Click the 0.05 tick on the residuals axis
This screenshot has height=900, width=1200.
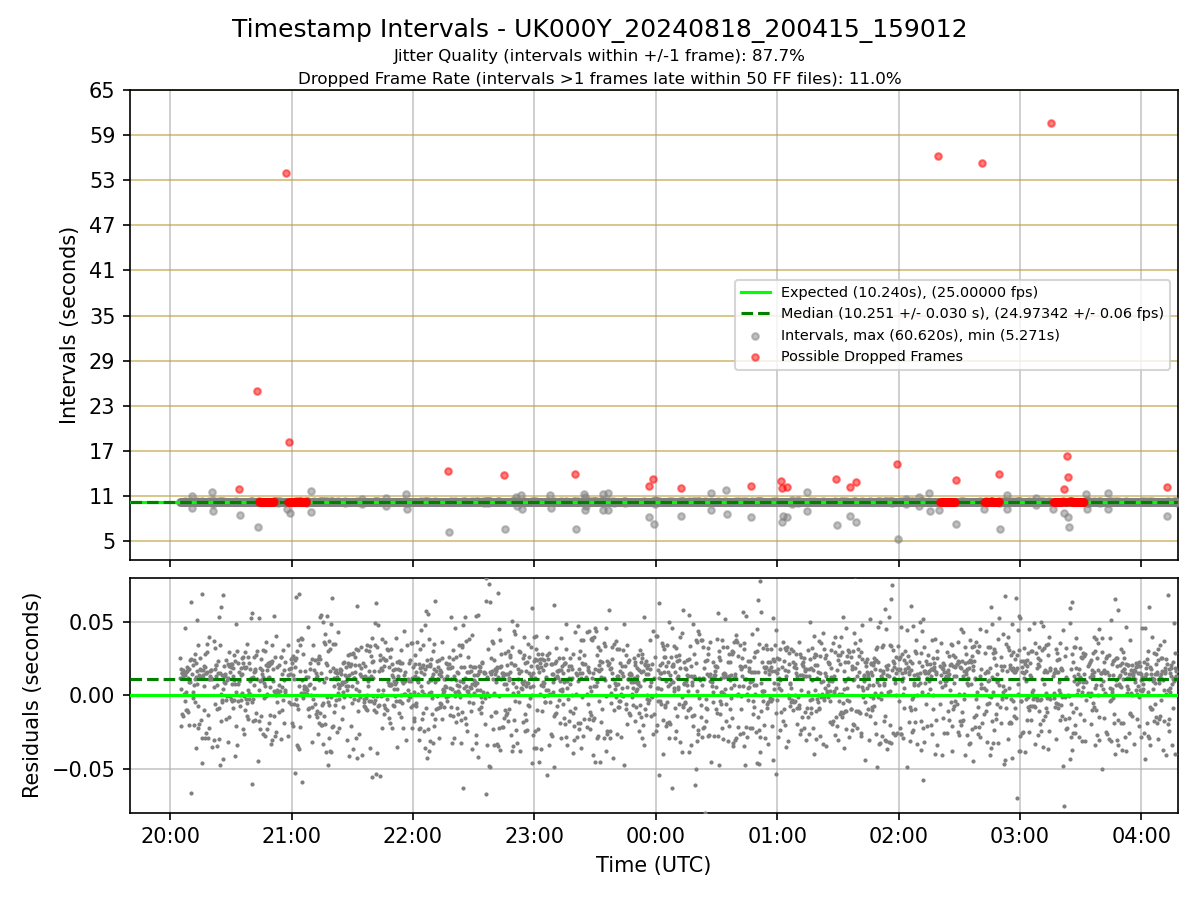coord(92,622)
